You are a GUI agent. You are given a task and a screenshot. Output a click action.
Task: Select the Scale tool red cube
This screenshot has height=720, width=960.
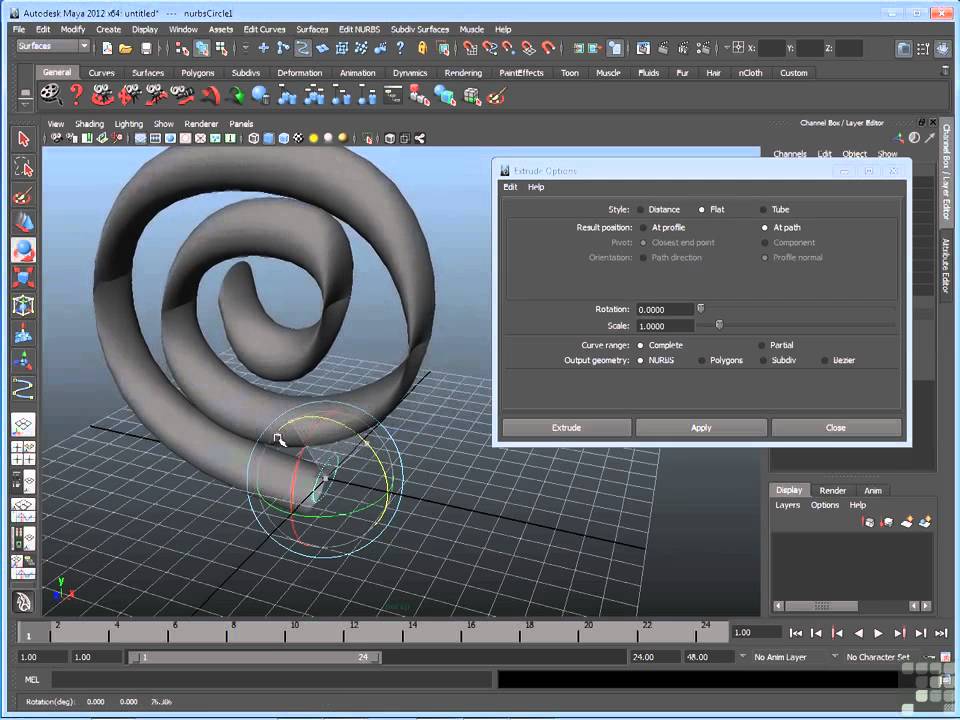point(23,278)
